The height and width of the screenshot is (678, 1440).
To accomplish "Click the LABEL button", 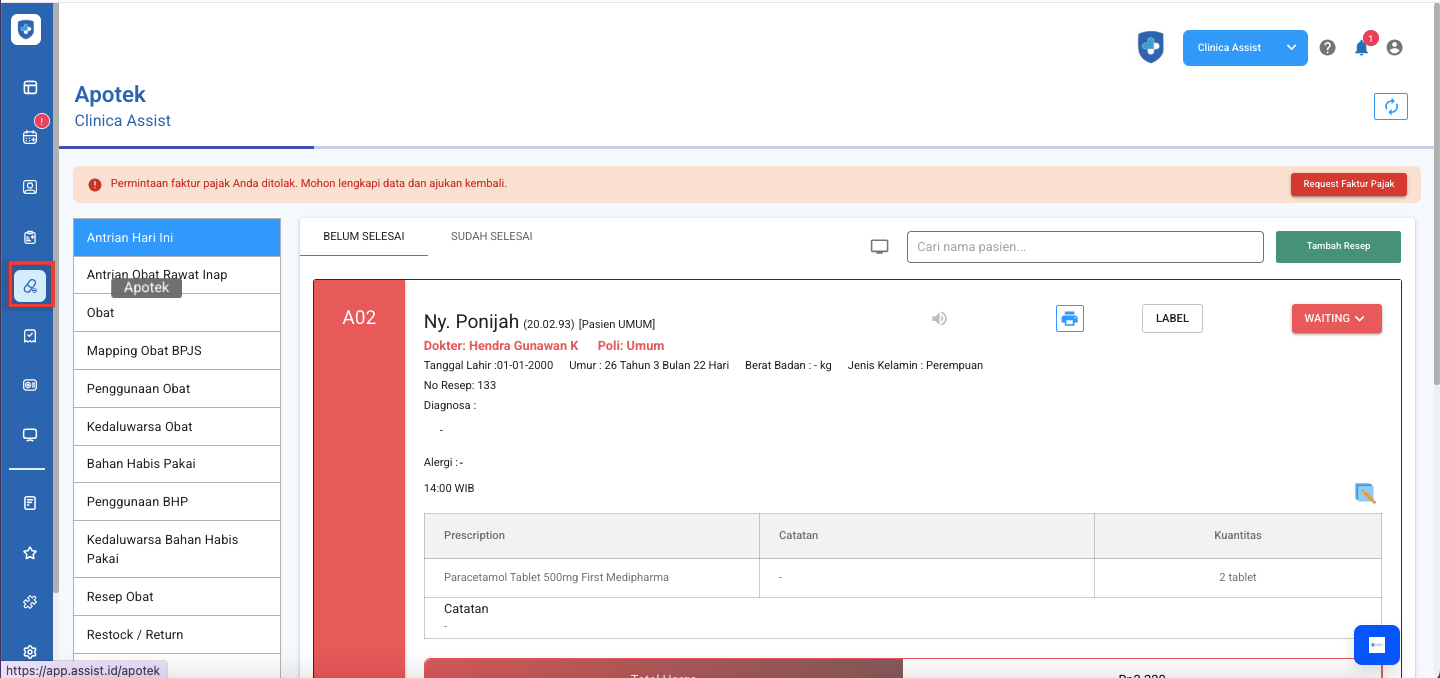I will pyautogui.click(x=1172, y=319).
